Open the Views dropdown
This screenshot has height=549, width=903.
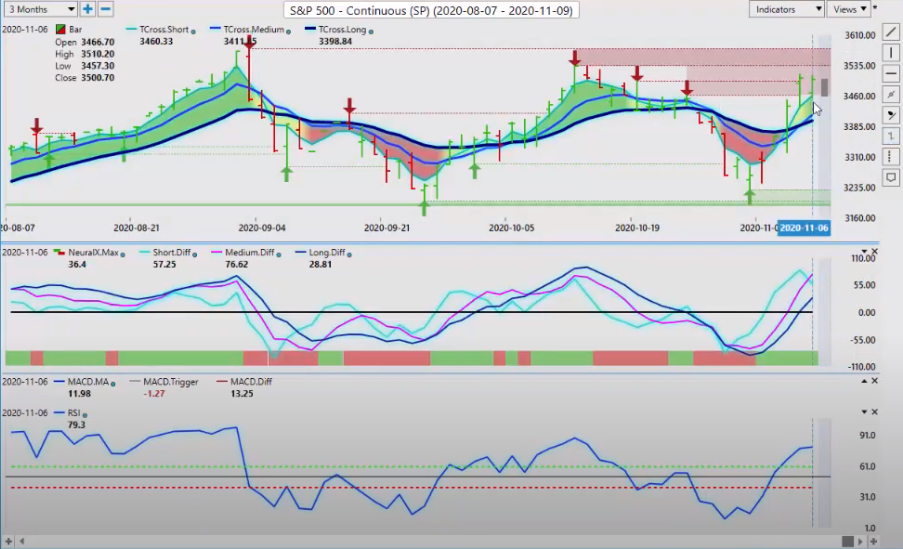point(848,9)
